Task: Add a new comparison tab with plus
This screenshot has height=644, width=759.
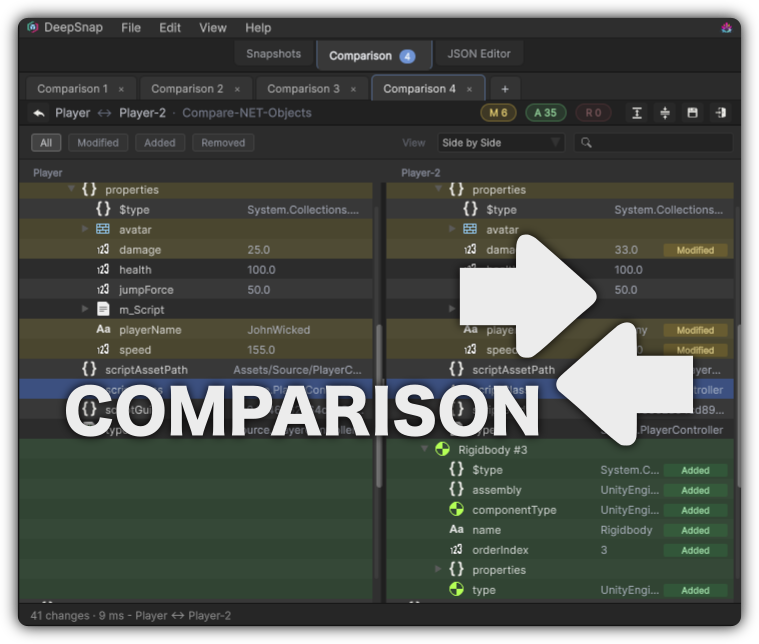Action: [505, 89]
